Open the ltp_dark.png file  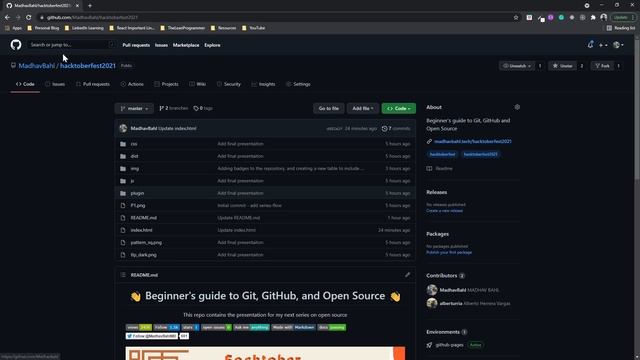[144, 255]
